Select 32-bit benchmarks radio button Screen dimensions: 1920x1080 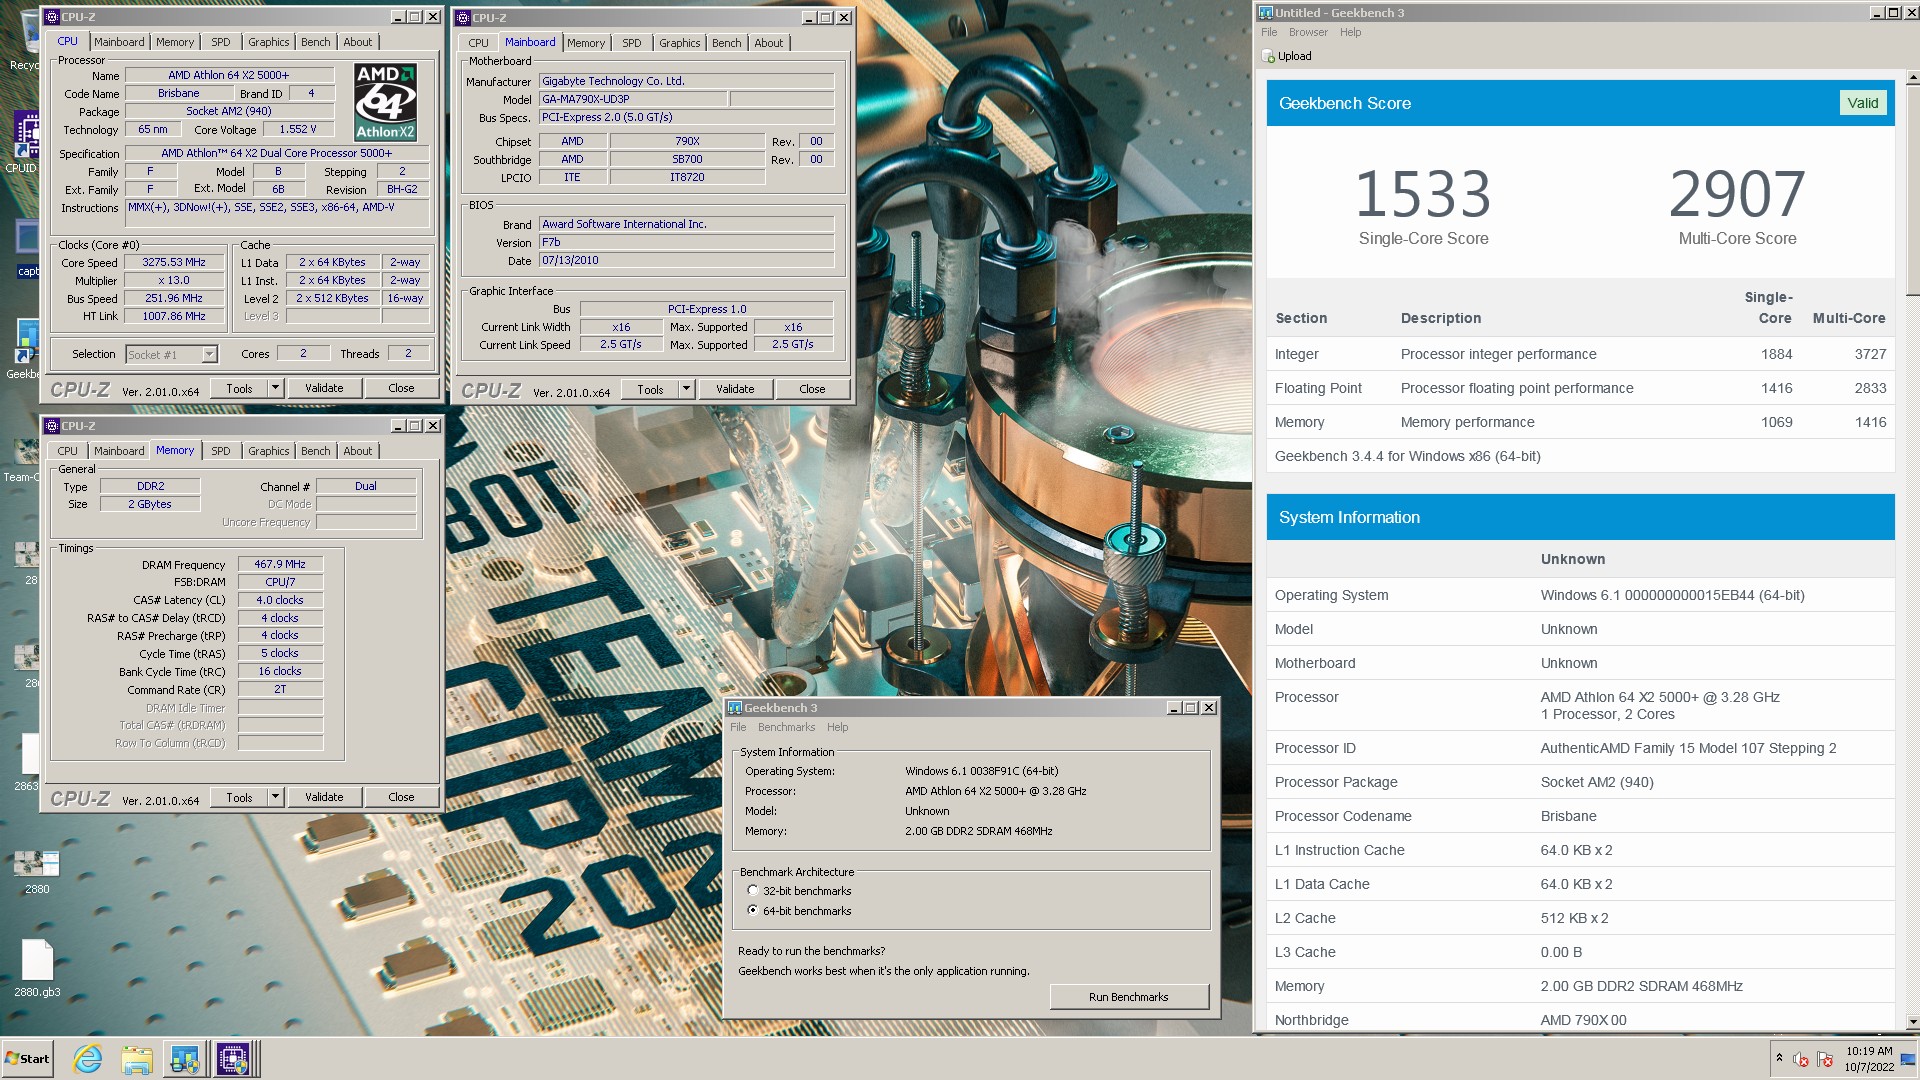point(753,891)
